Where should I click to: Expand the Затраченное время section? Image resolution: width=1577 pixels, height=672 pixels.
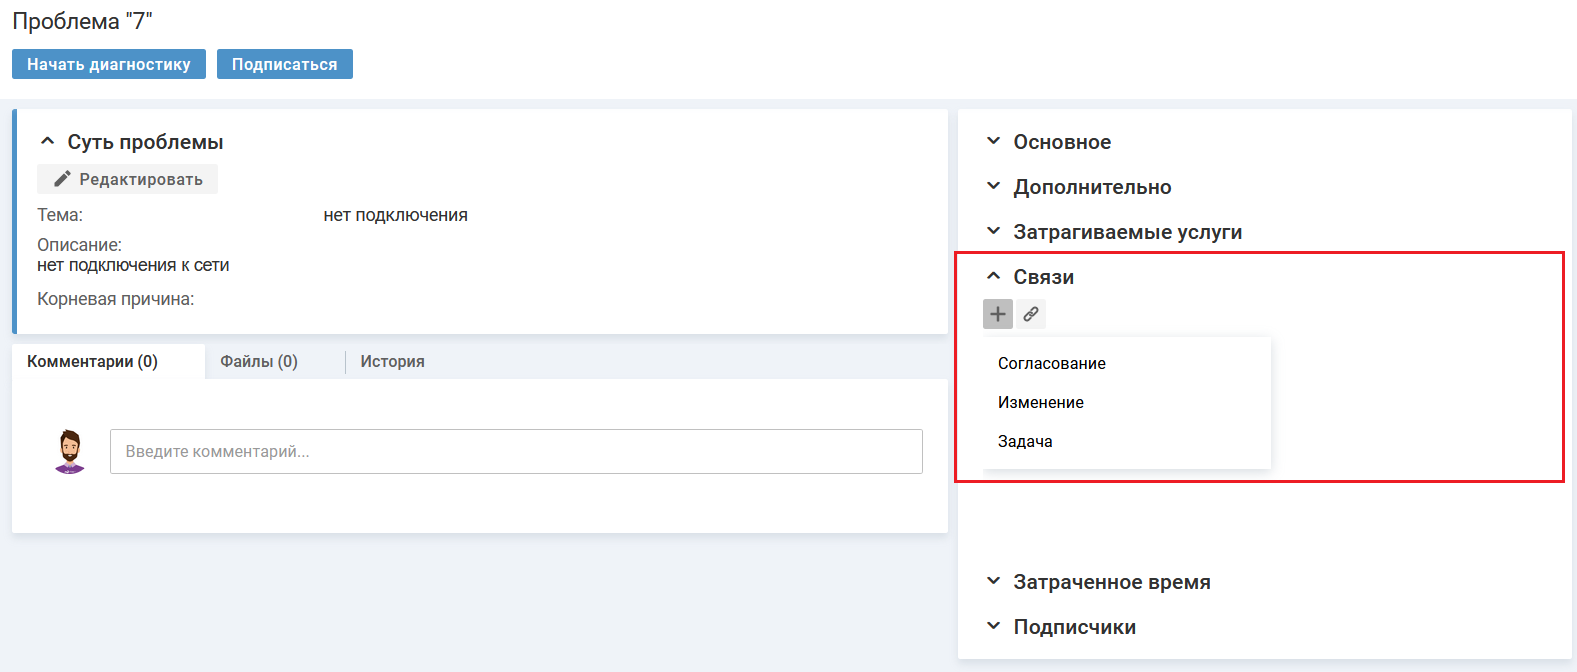point(993,582)
